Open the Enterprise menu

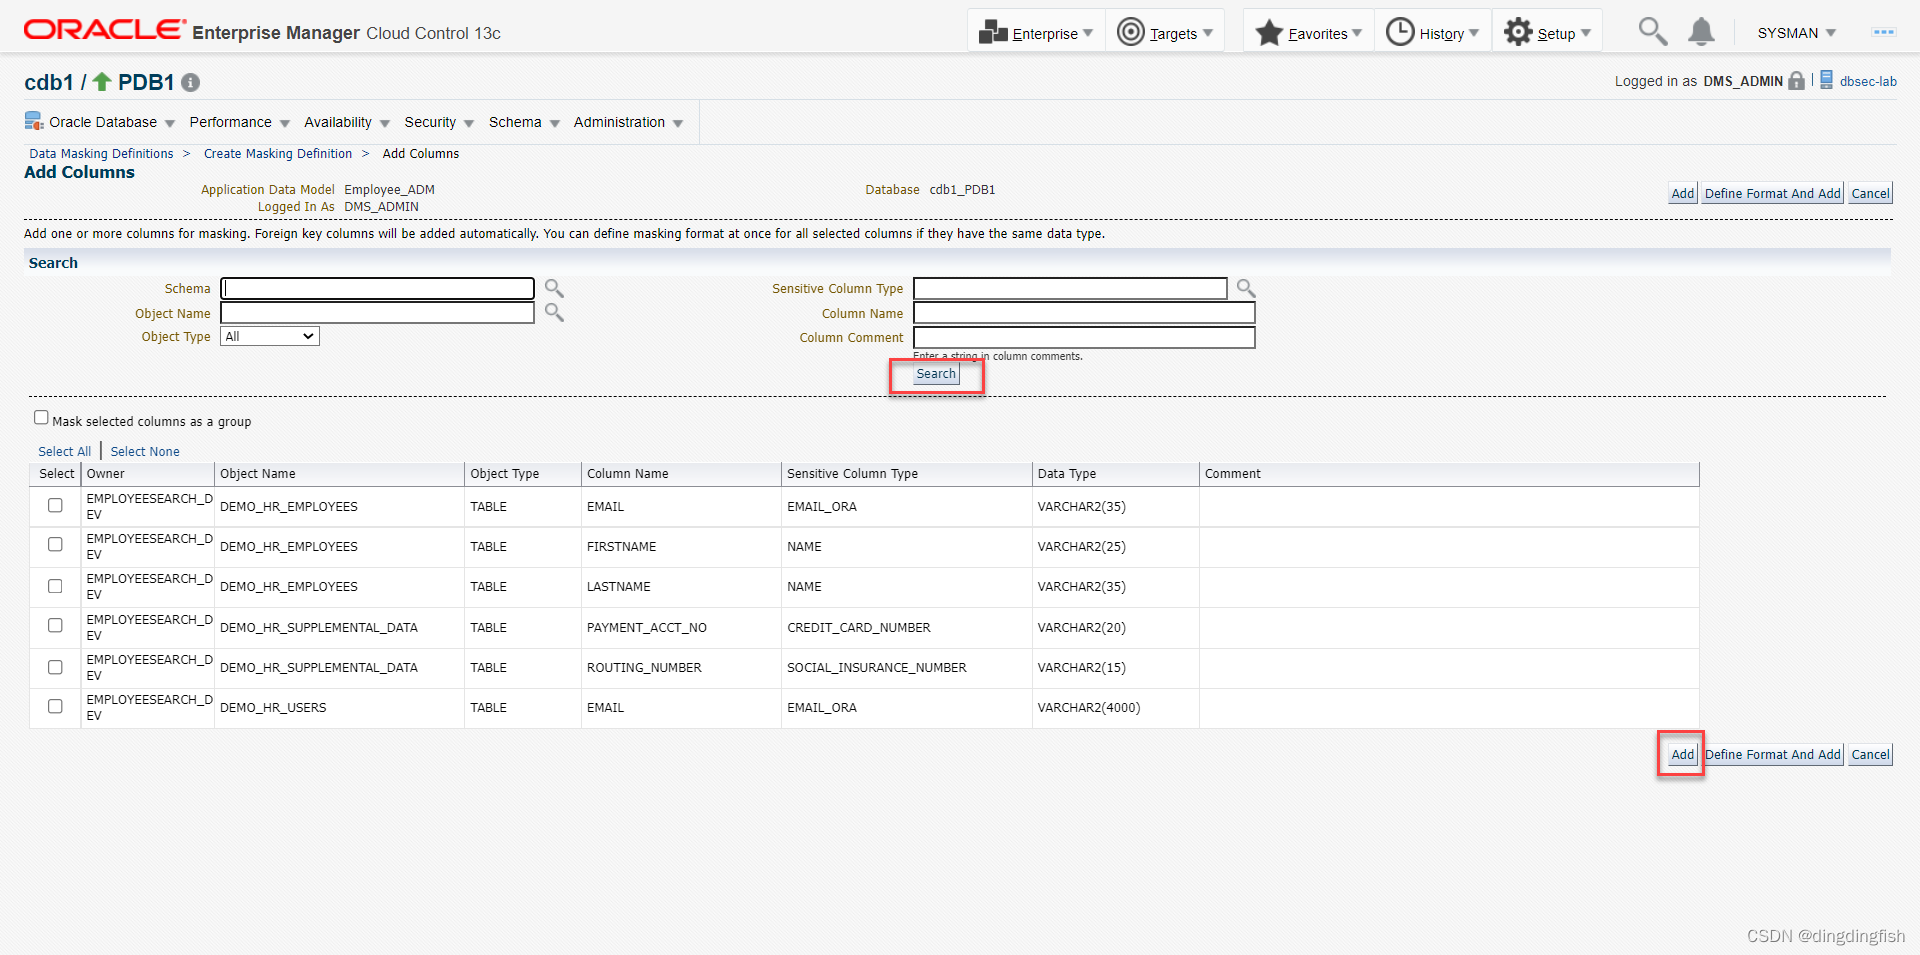(x=1036, y=33)
